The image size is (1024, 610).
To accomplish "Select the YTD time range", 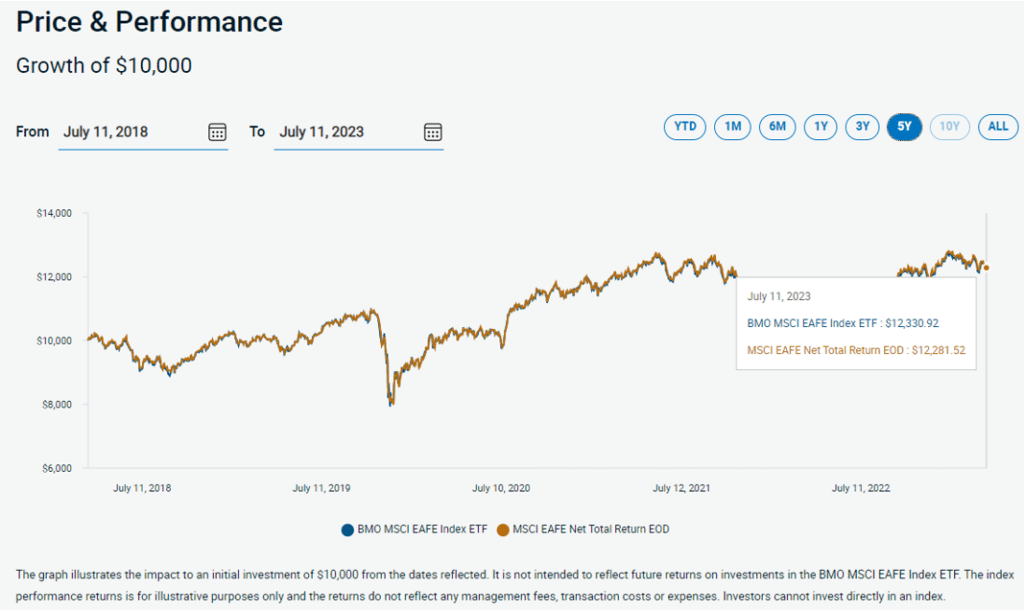I will (684, 127).
